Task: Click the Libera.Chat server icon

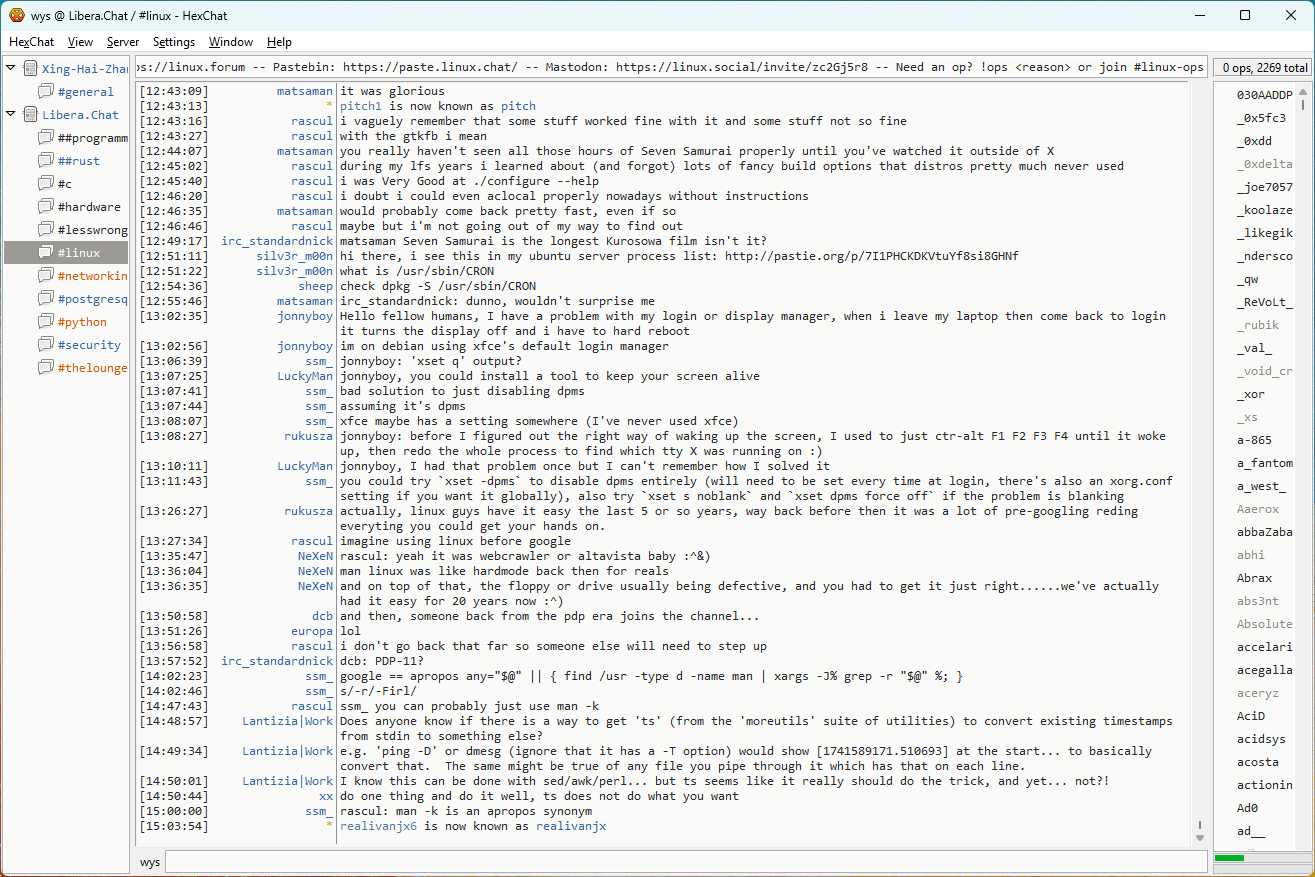Action: (x=30, y=115)
